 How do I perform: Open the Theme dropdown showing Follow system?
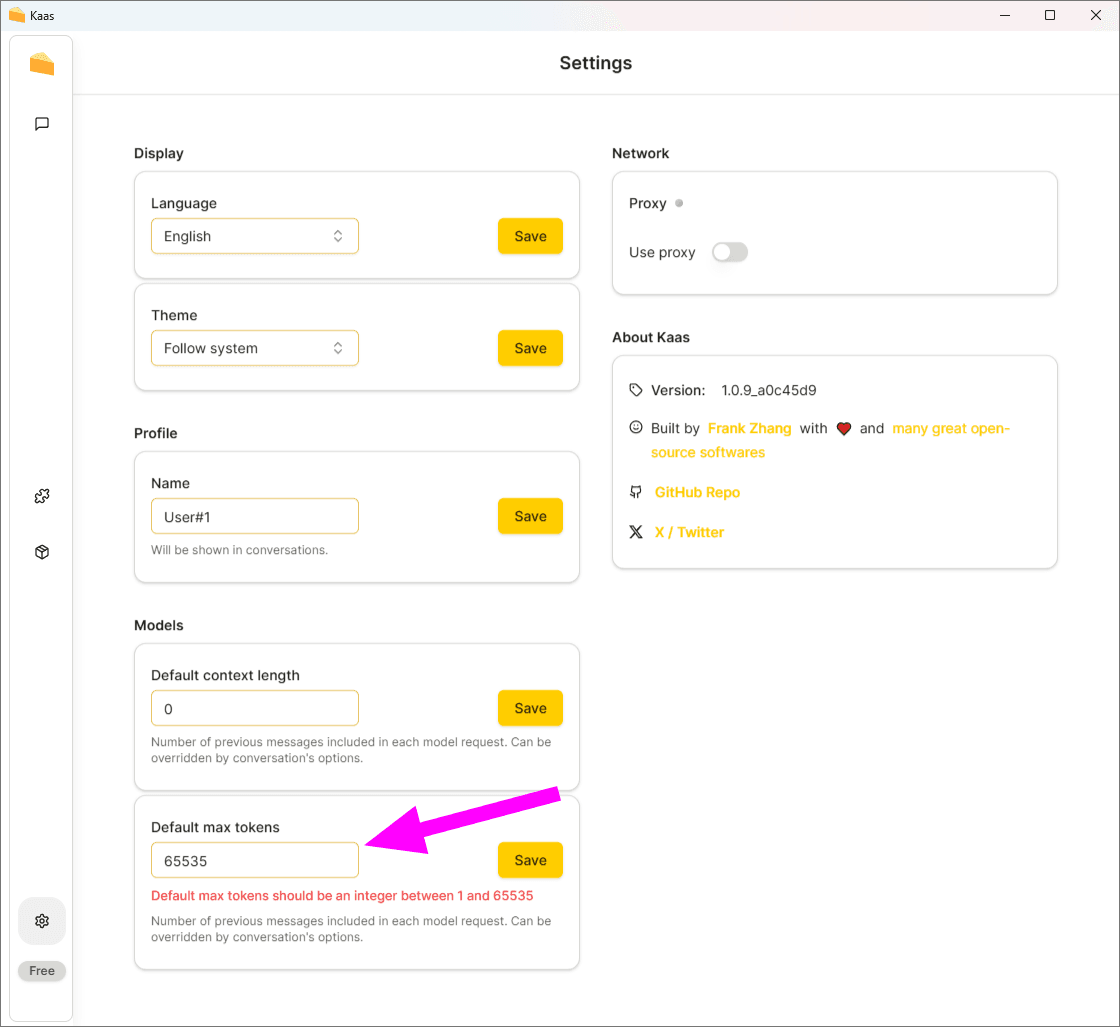coord(254,348)
